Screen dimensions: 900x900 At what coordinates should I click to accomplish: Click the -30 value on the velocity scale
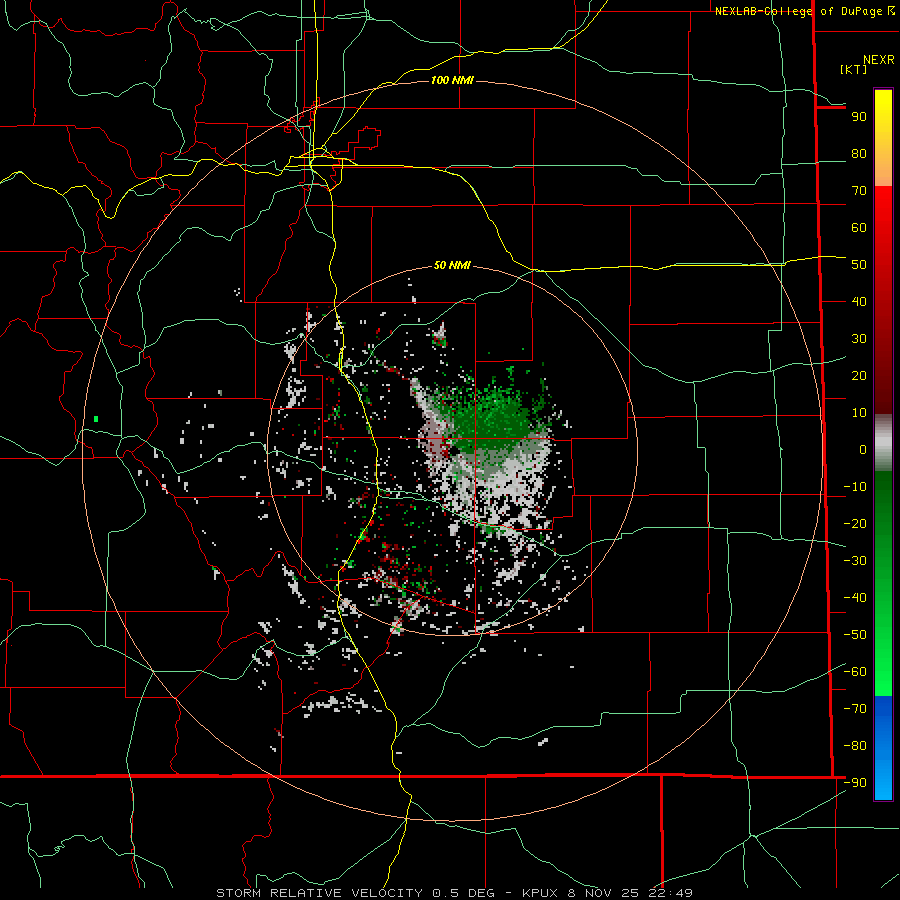point(855,561)
